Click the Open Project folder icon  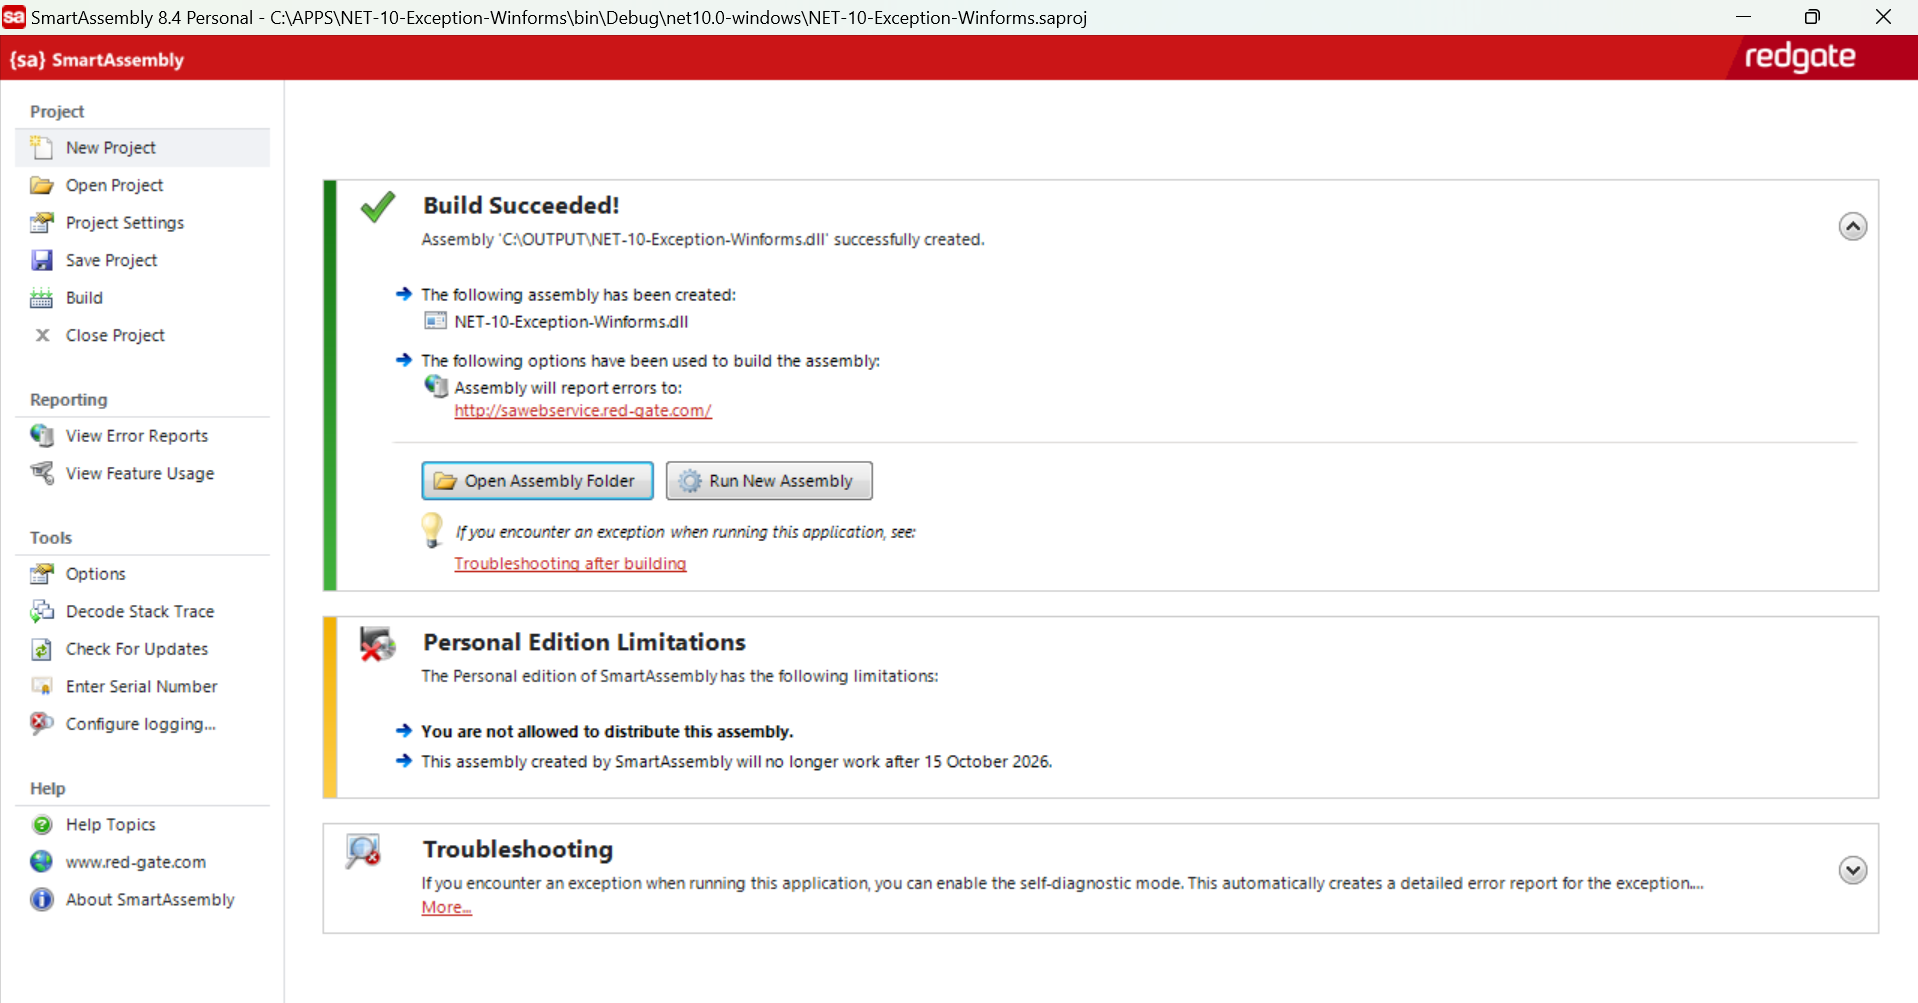(41, 185)
